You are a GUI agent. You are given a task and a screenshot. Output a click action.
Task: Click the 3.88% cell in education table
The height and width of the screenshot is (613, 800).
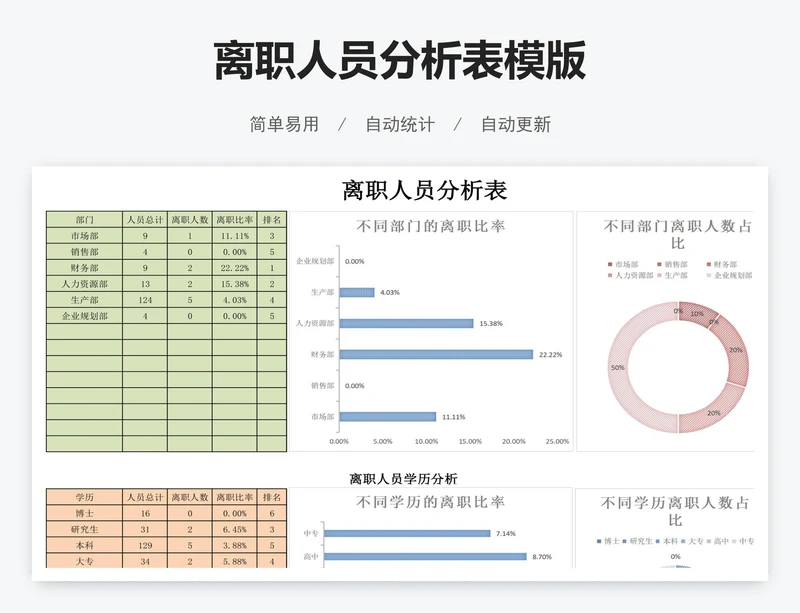(x=235, y=545)
